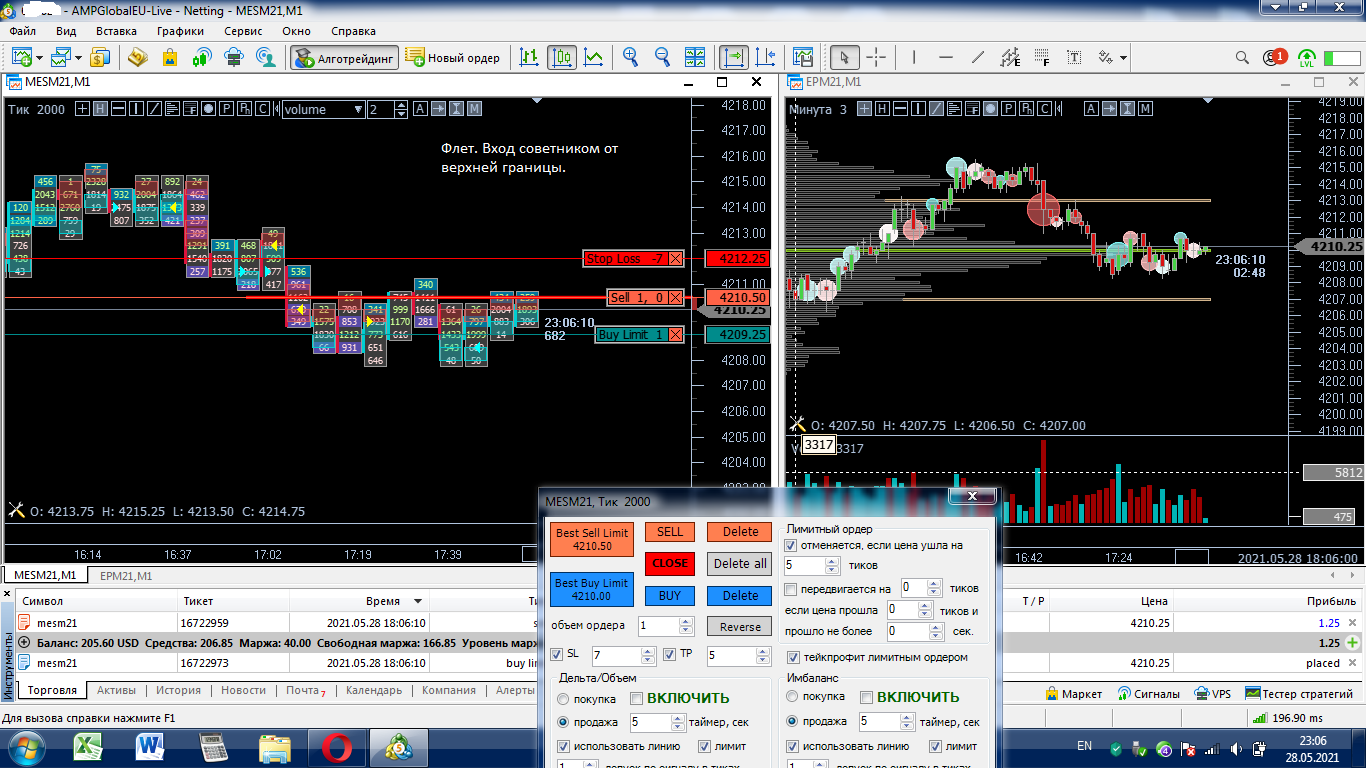This screenshot has width=1366, height=768.
Task: Check the 'передвигается на' checkbox
Action: [x=792, y=589]
